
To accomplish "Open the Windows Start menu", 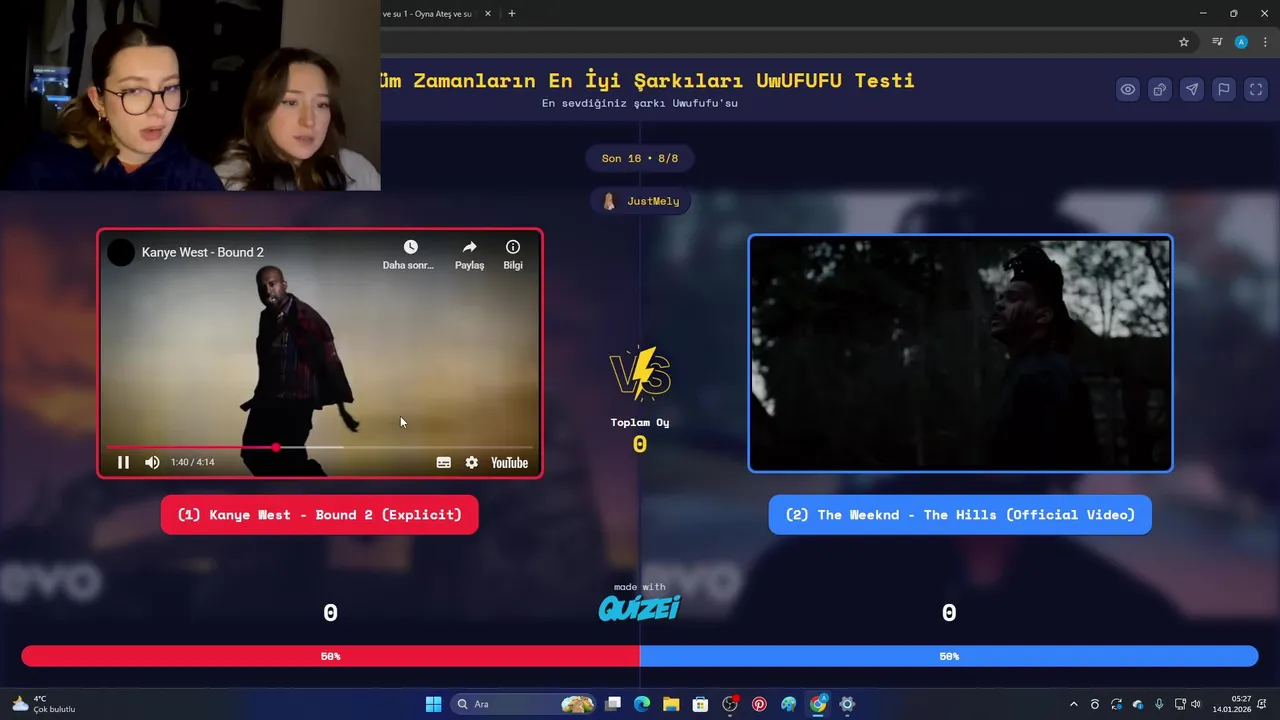I will pos(433,704).
